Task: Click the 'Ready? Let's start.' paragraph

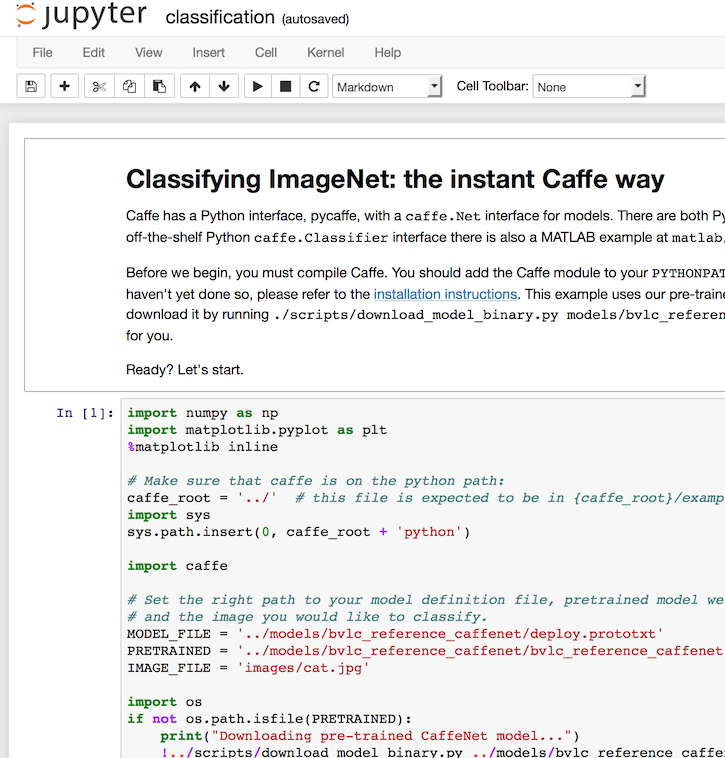Action: pos(185,369)
